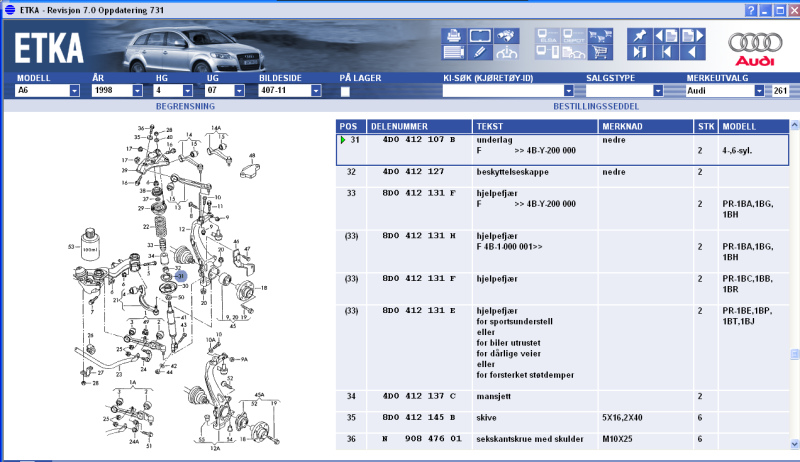This screenshot has height=462, width=800.
Task: Click the single shopping cart icon
Action: [x=600, y=52]
